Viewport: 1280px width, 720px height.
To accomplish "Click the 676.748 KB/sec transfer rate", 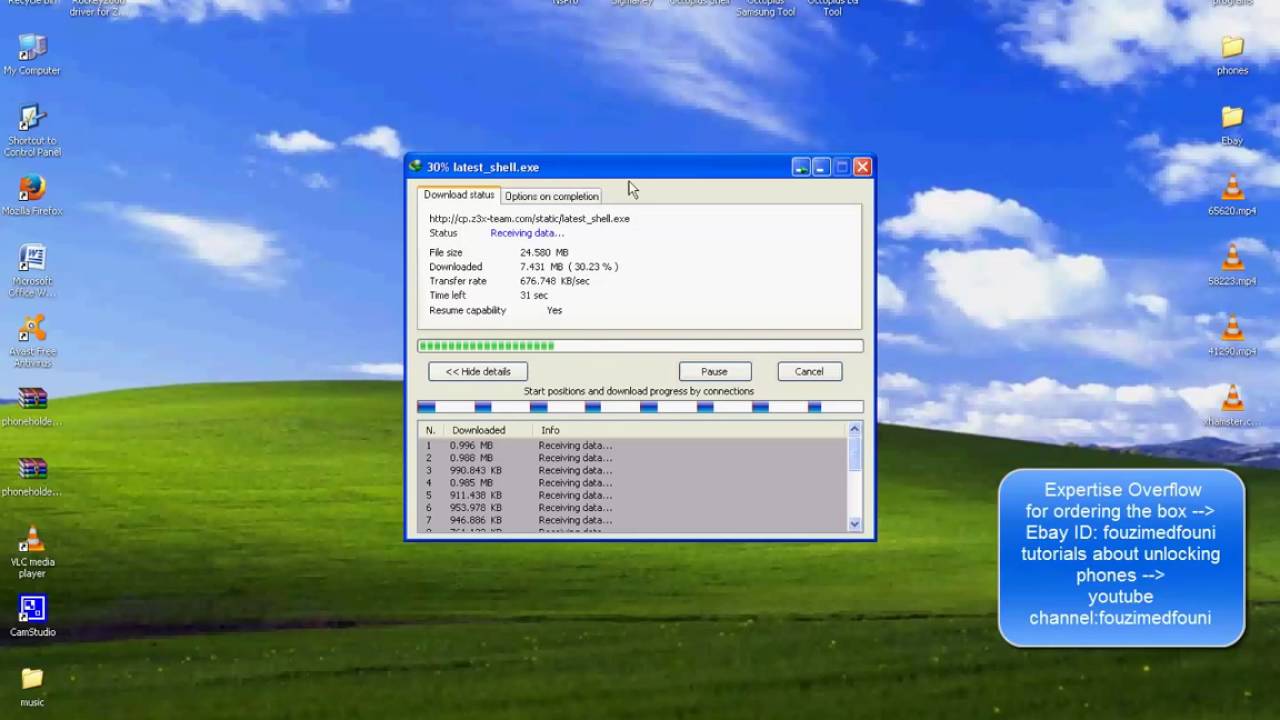I will (555, 281).
